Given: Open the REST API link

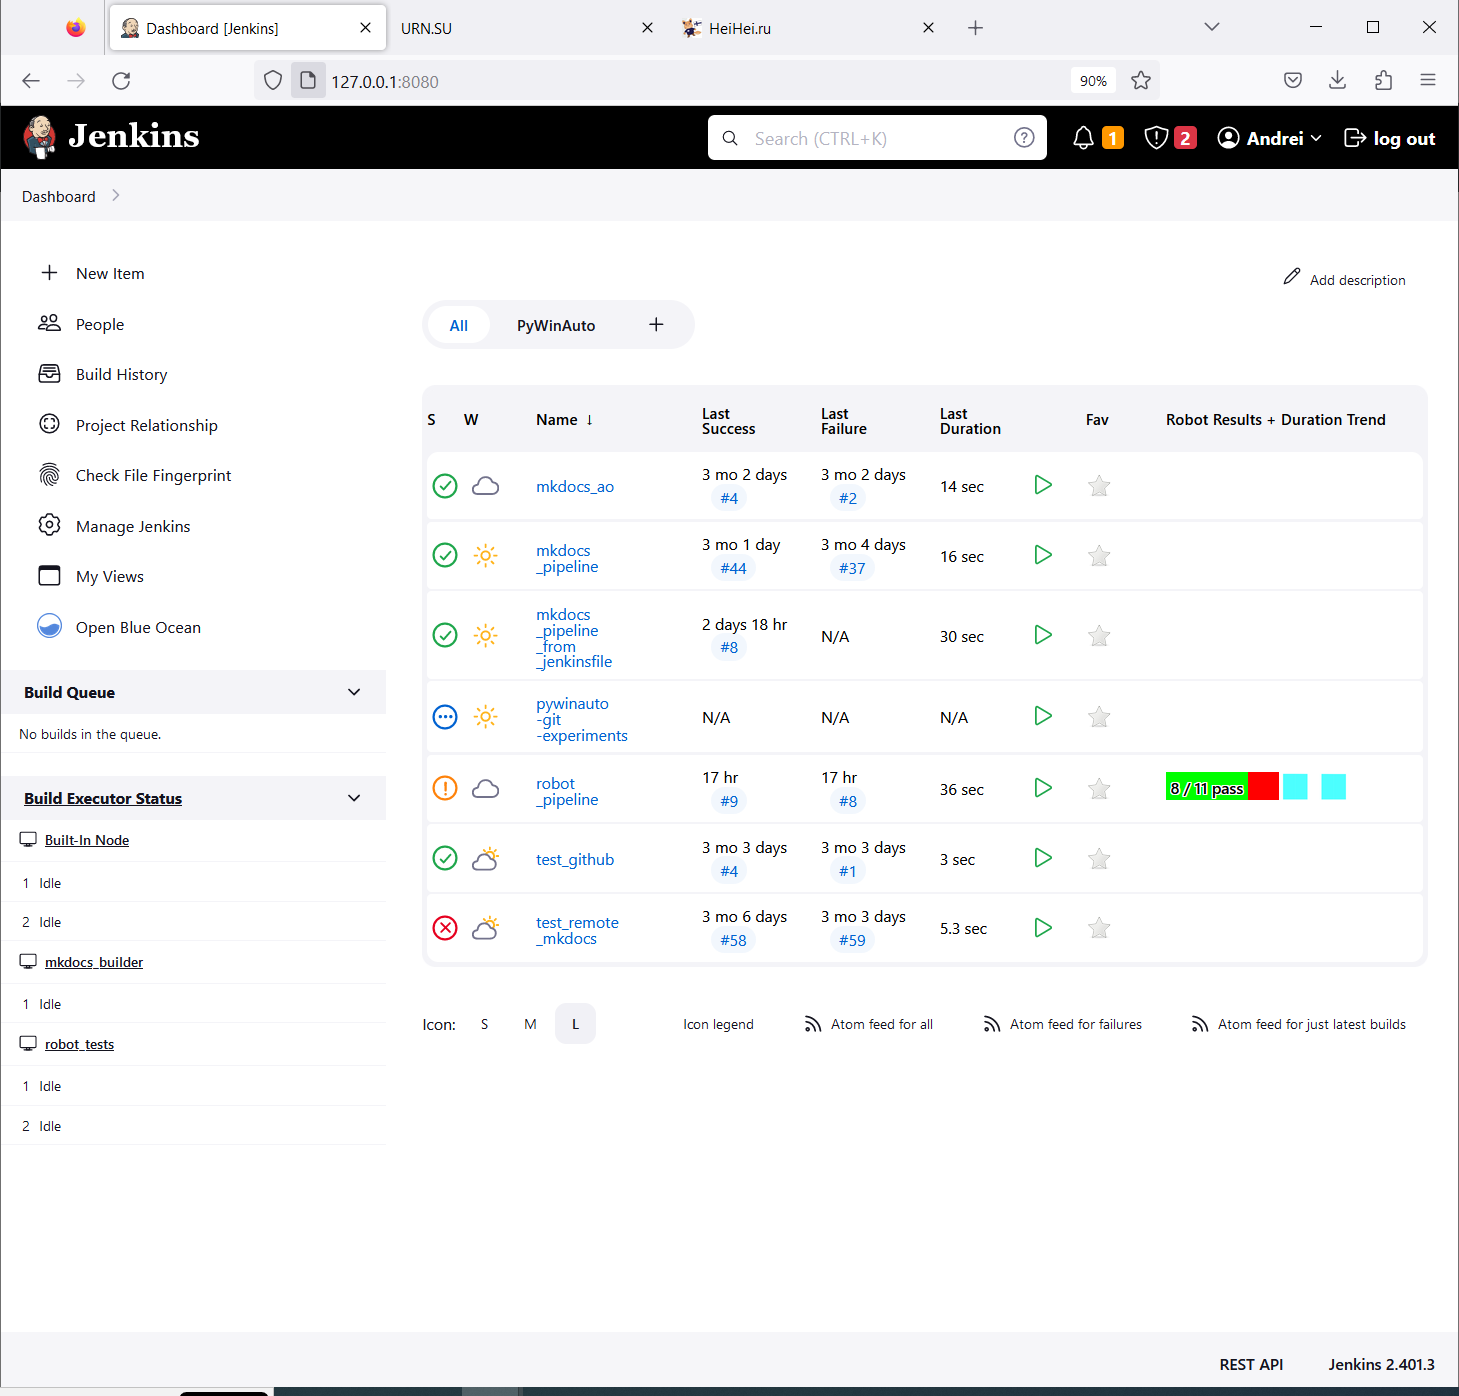Looking at the screenshot, I should (1251, 1364).
